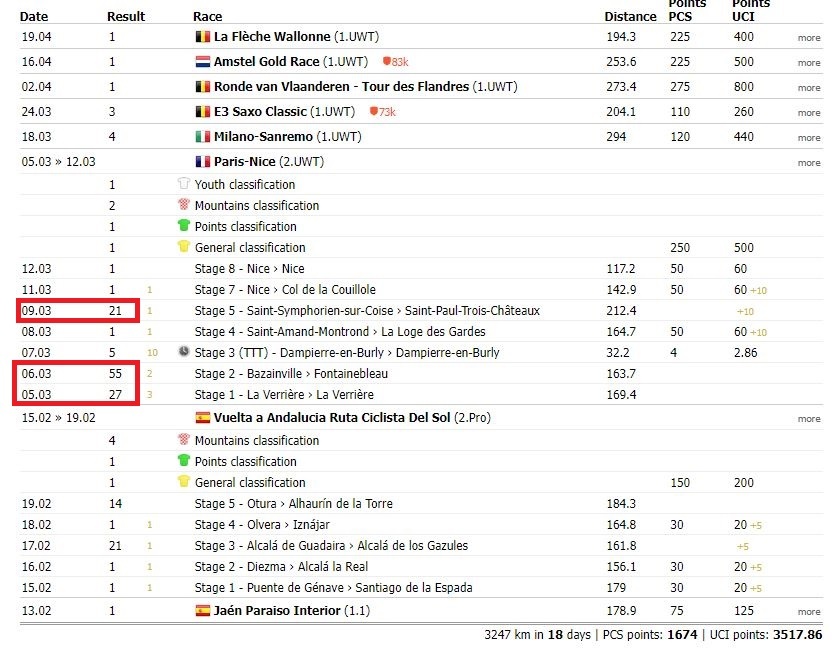Expand more details for Amstel Gold Race
Screen dimensions: 837x648
tap(809, 63)
